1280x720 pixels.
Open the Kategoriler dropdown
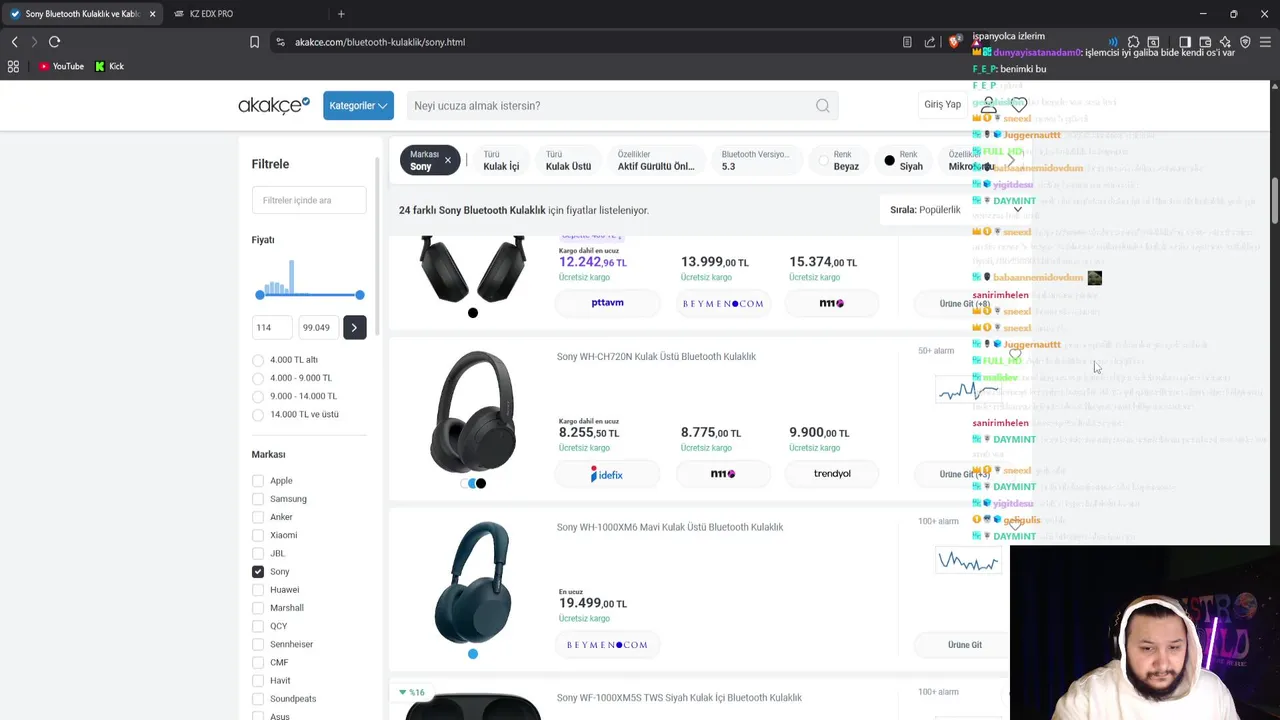click(x=358, y=106)
